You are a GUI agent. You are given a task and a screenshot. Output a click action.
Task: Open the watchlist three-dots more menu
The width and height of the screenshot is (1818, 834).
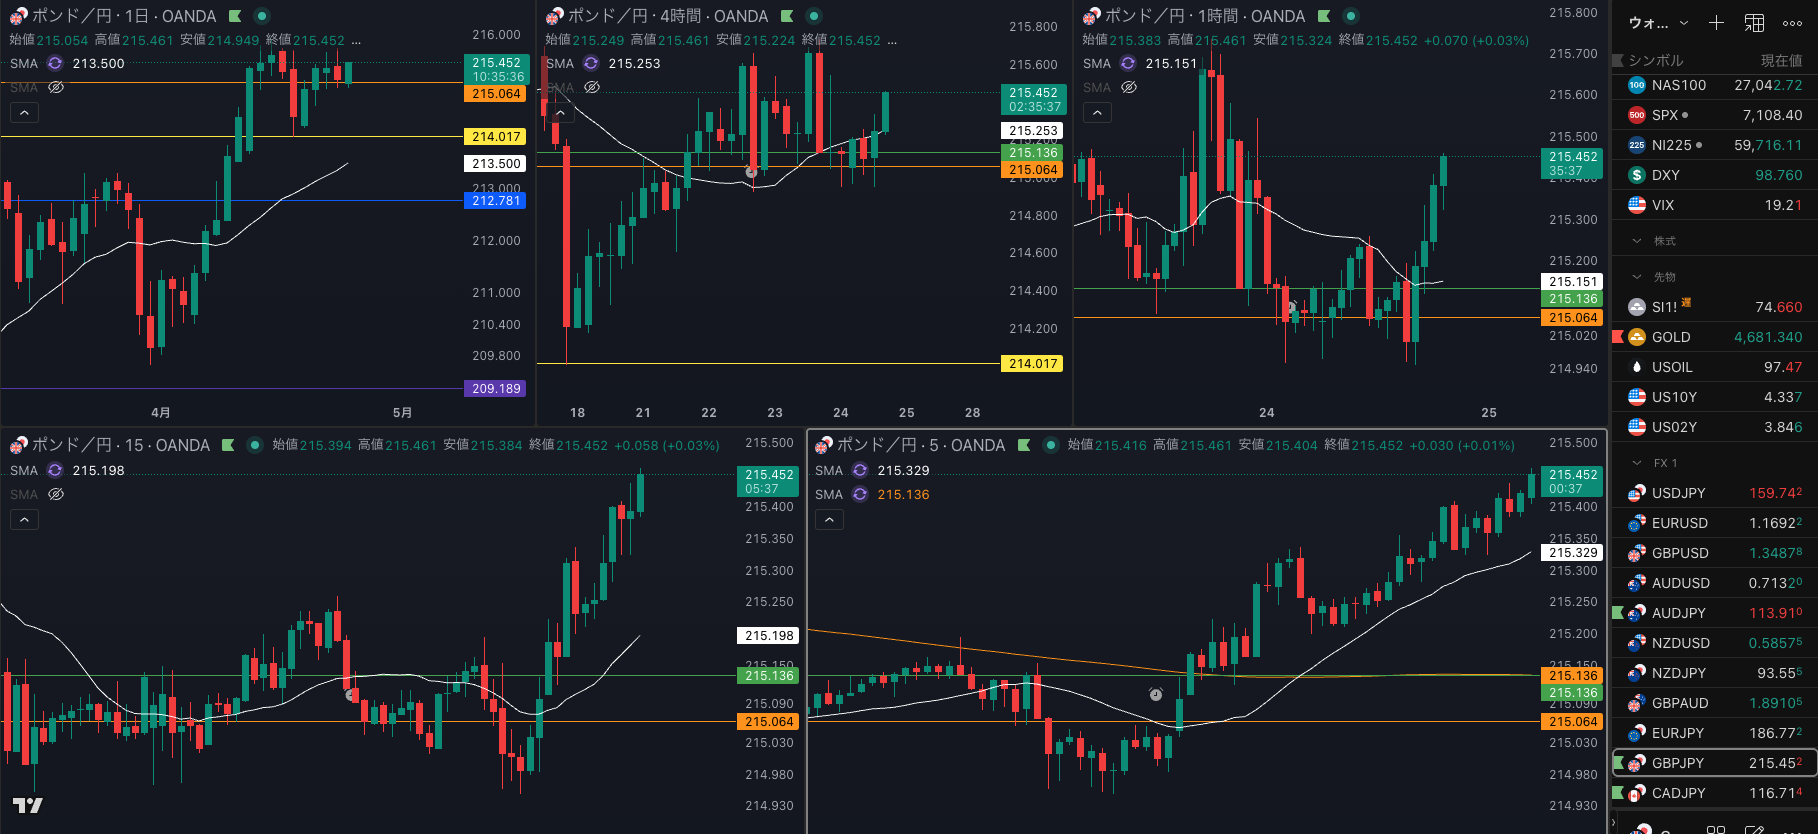(1792, 22)
